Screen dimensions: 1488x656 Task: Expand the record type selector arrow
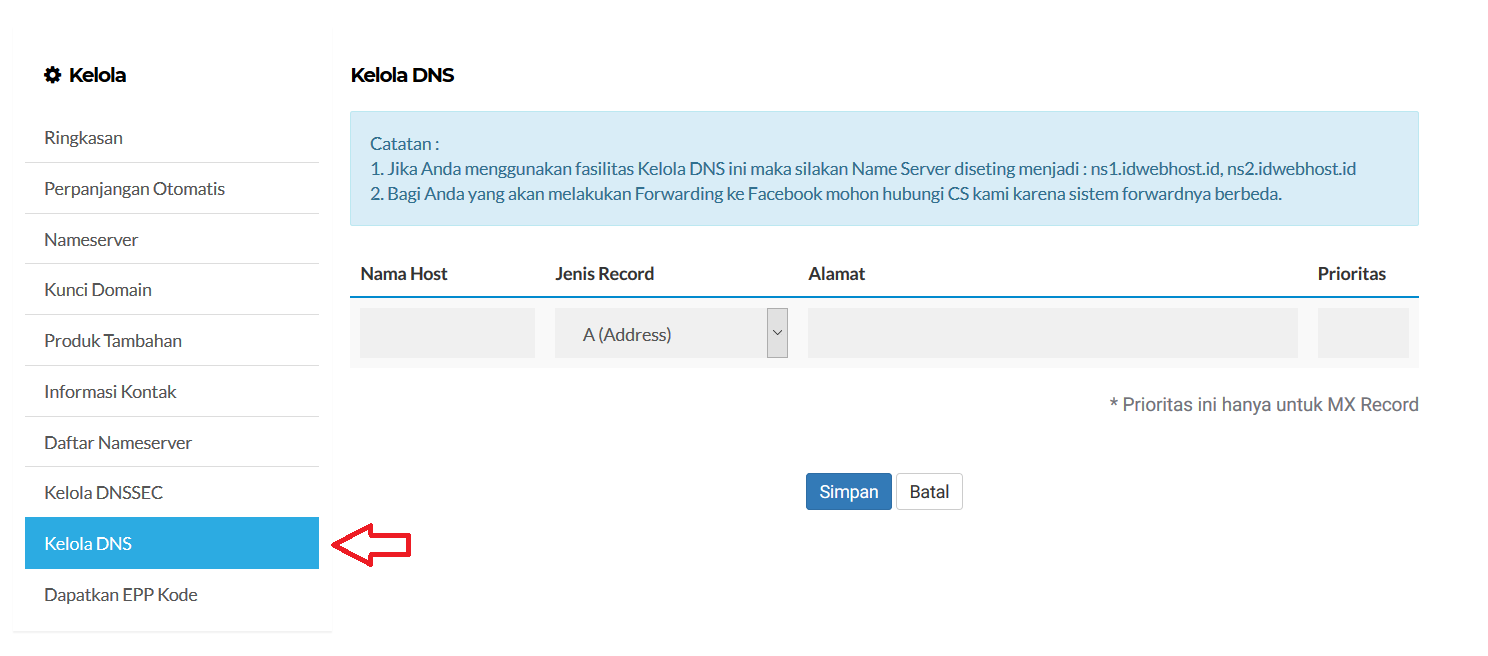(x=778, y=332)
